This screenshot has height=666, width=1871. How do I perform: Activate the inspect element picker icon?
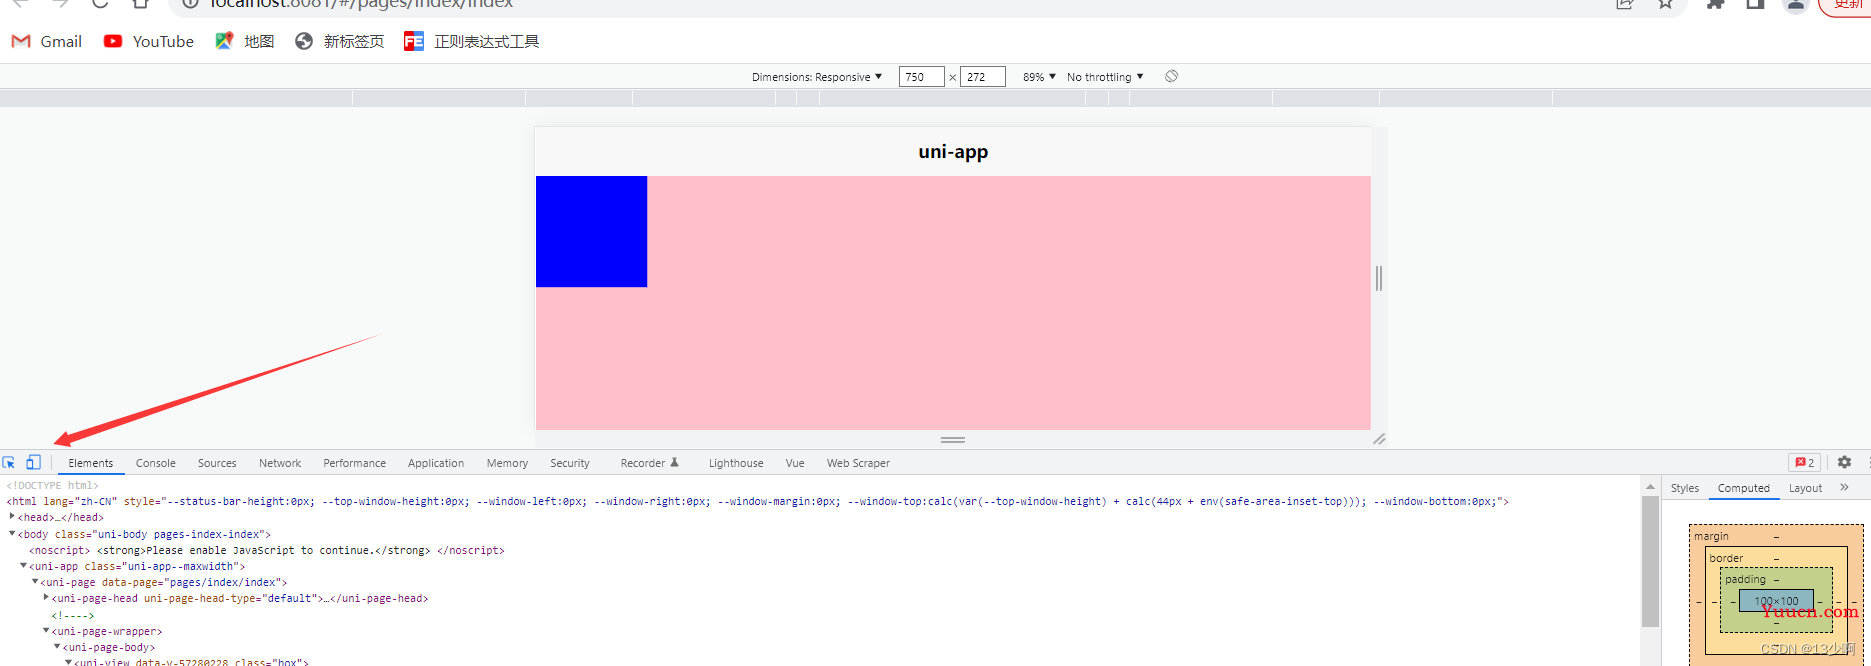[9, 462]
